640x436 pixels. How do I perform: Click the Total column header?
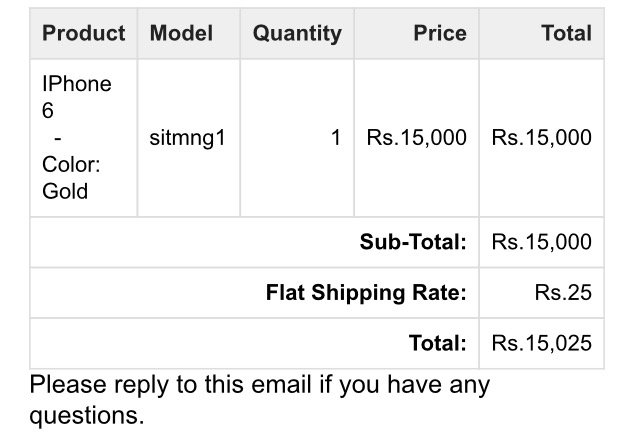tap(566, 33)
